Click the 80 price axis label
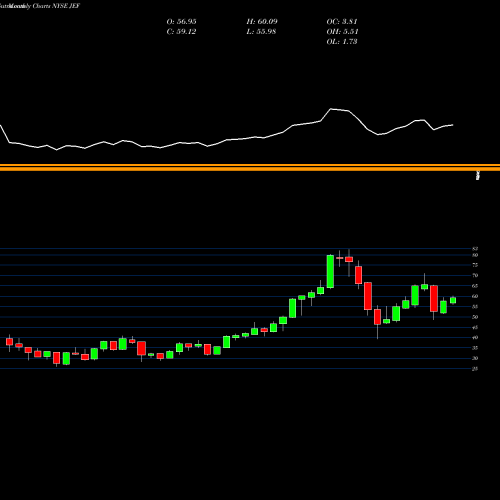 (x=475, y=255)
